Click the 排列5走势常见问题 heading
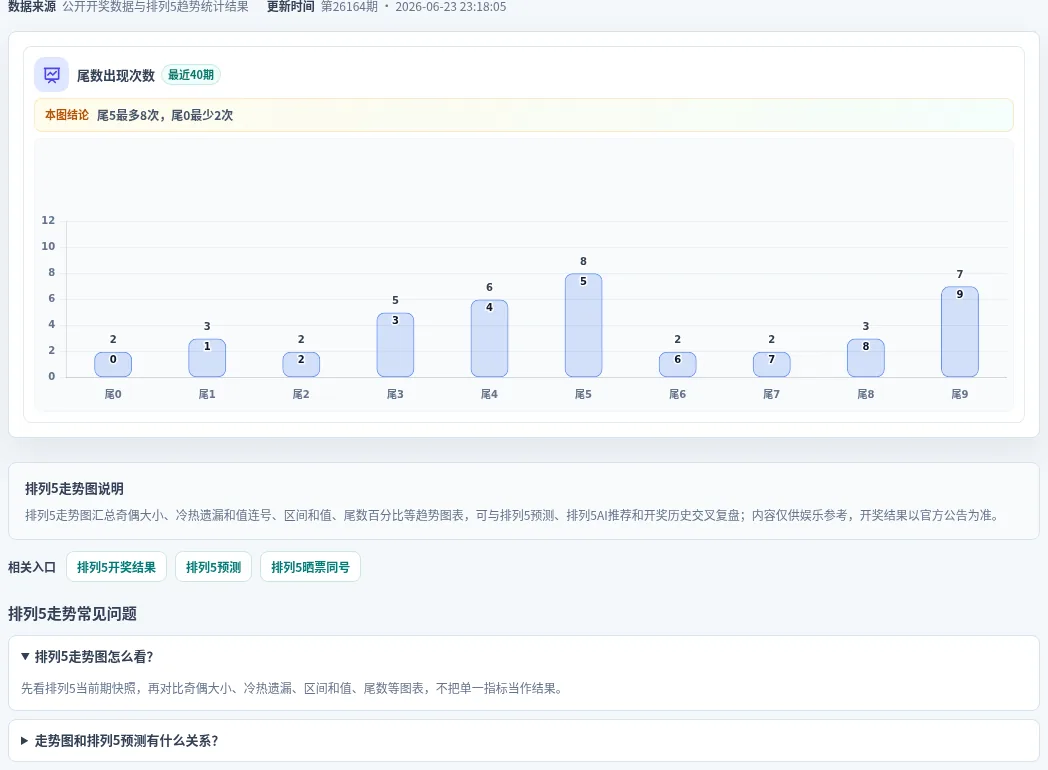The height and width of the screenshot is (770, 1048). click(x=72, y=614)
